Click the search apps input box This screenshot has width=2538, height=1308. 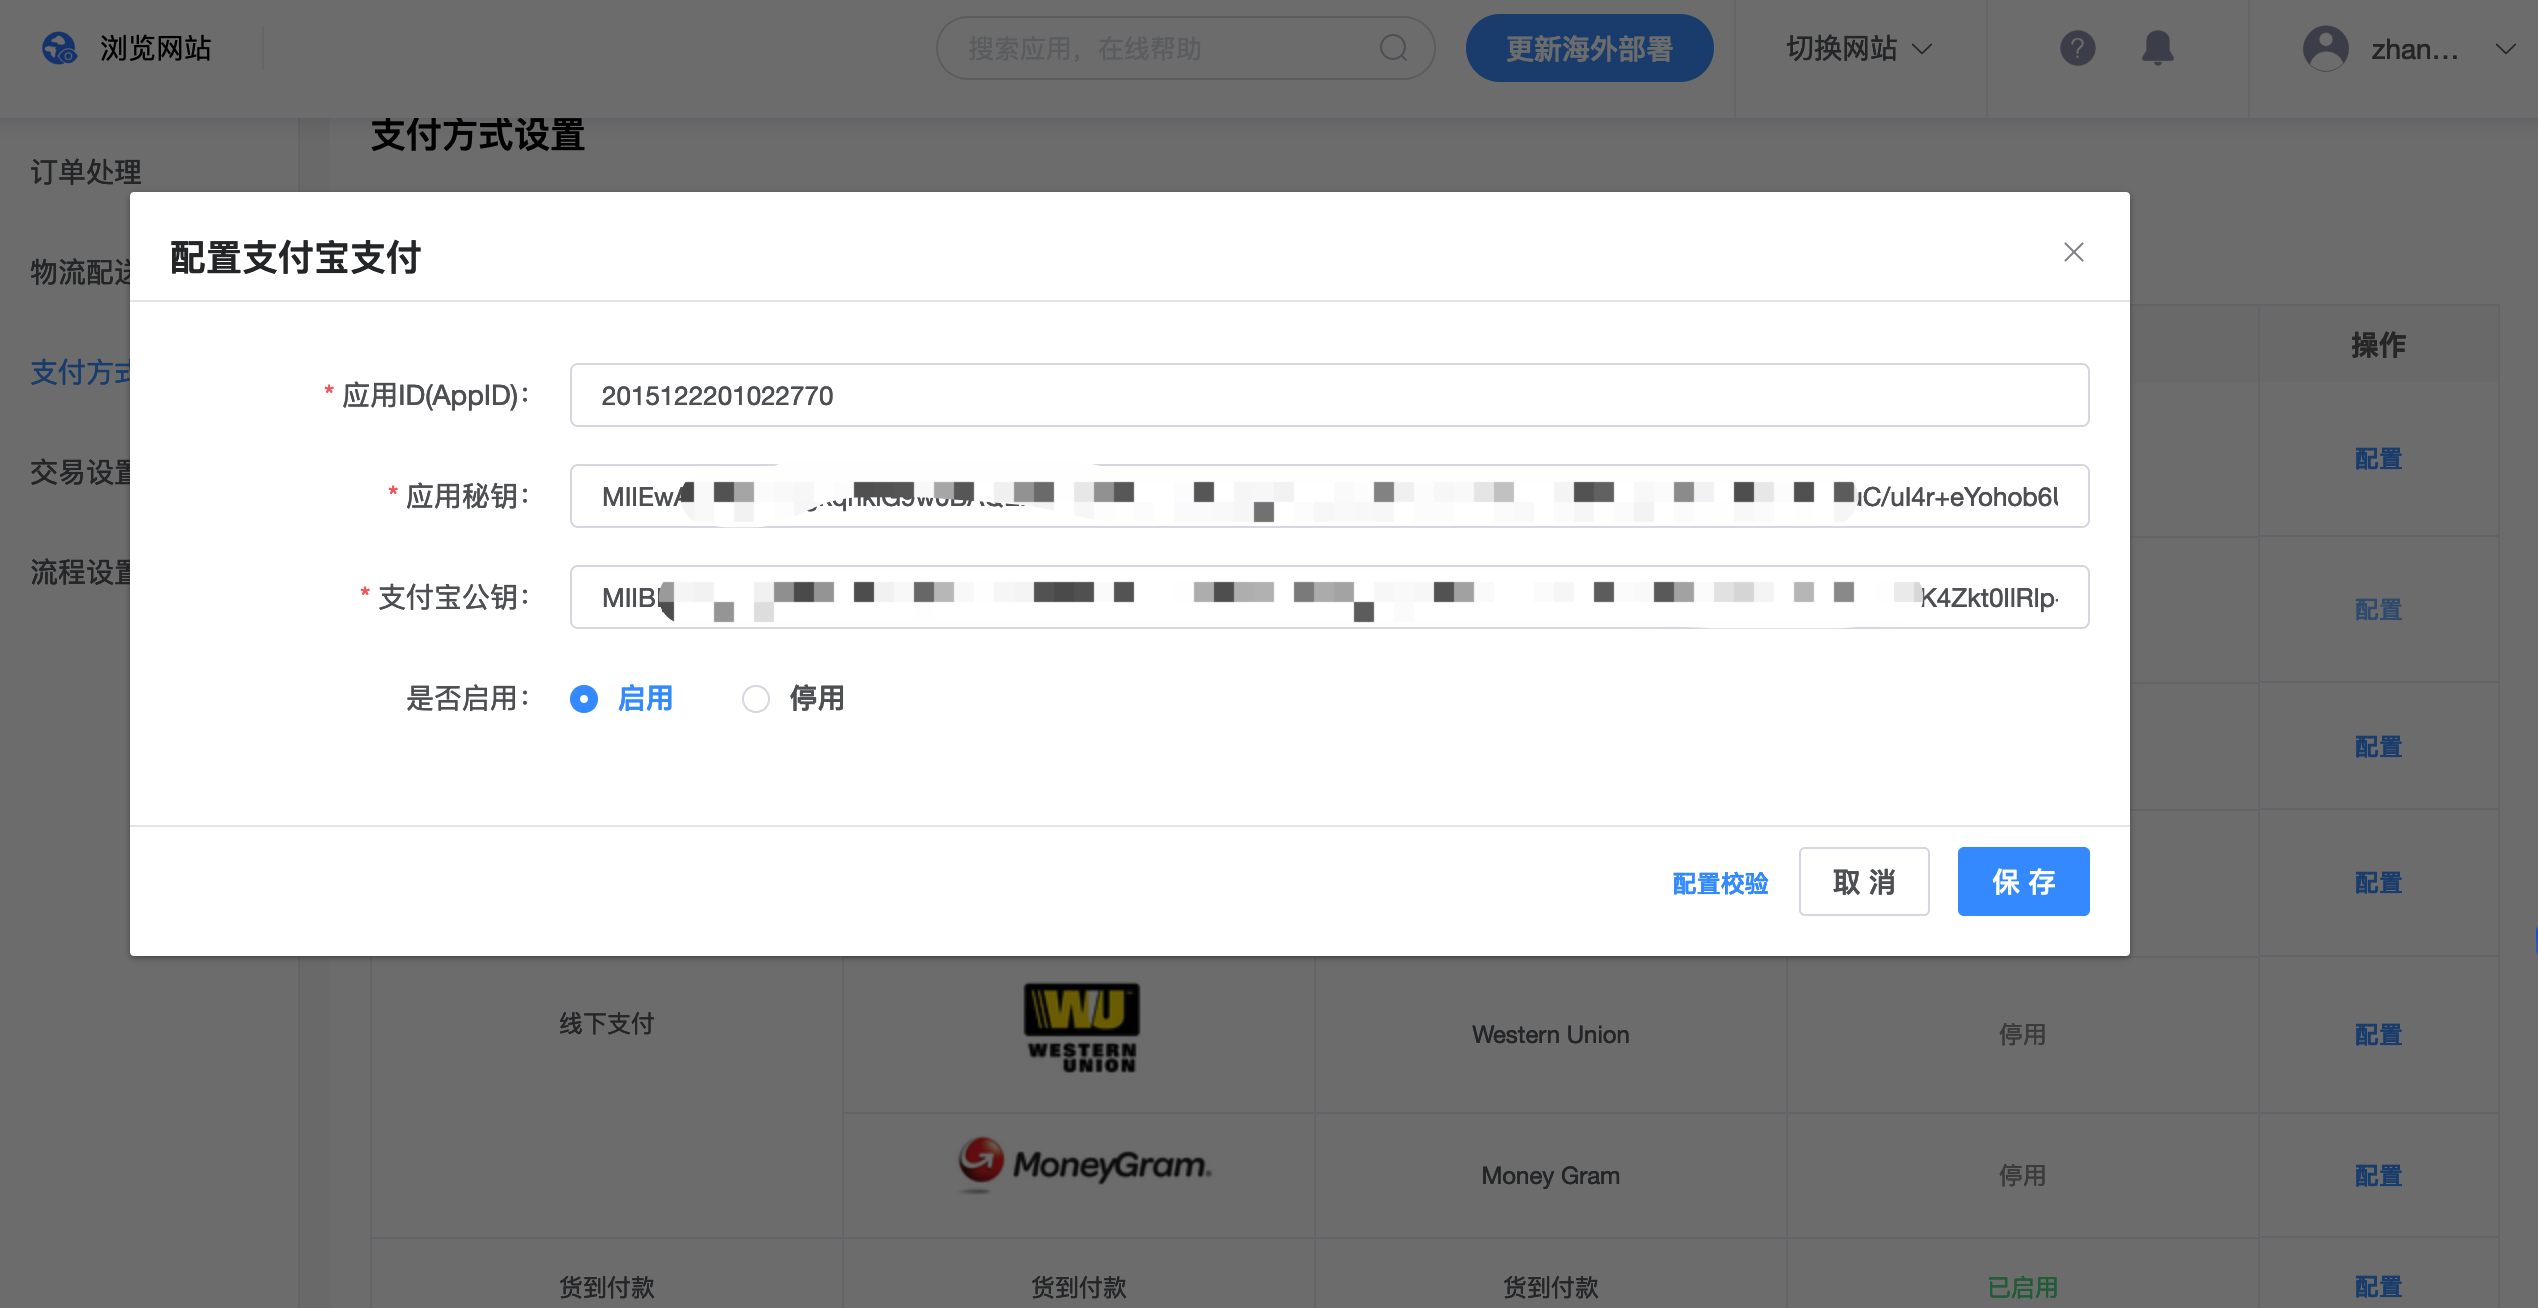(1185, 48)
